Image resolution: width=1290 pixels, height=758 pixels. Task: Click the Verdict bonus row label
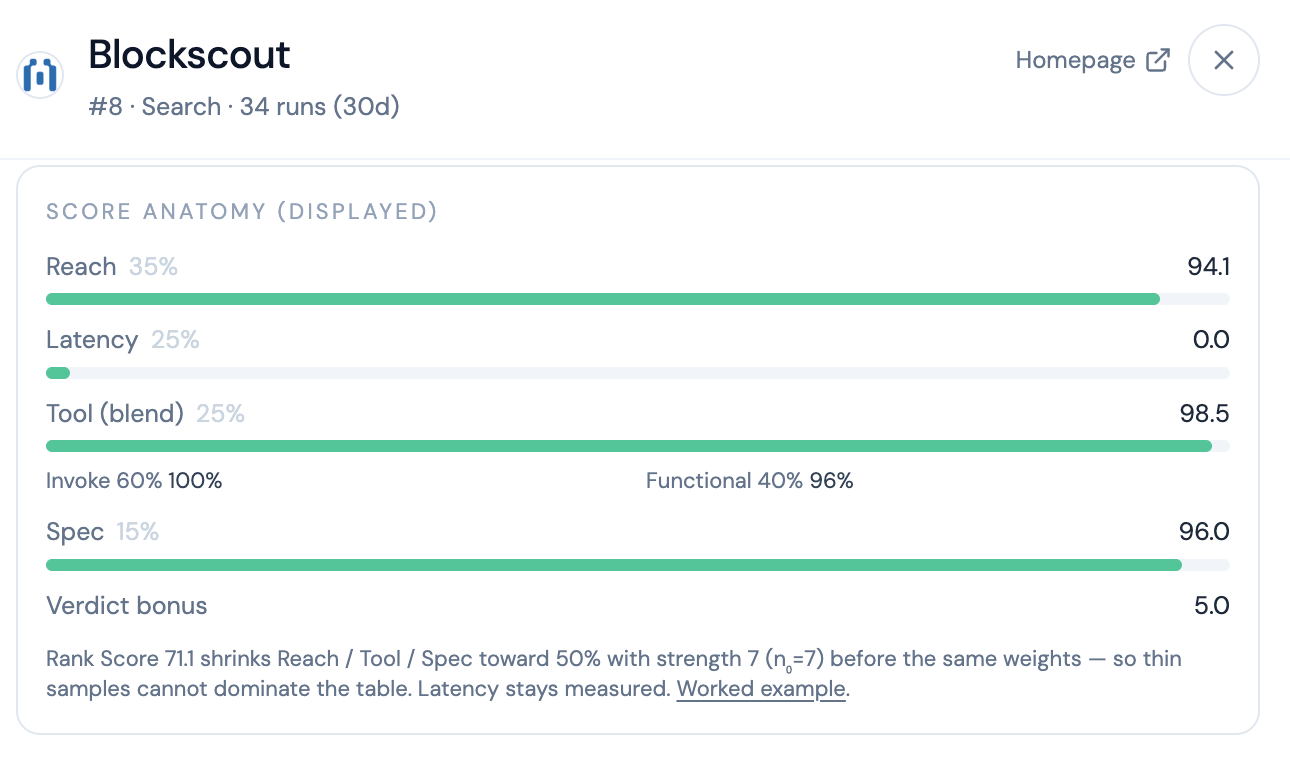pyautogui.click(x=127, y=606)
